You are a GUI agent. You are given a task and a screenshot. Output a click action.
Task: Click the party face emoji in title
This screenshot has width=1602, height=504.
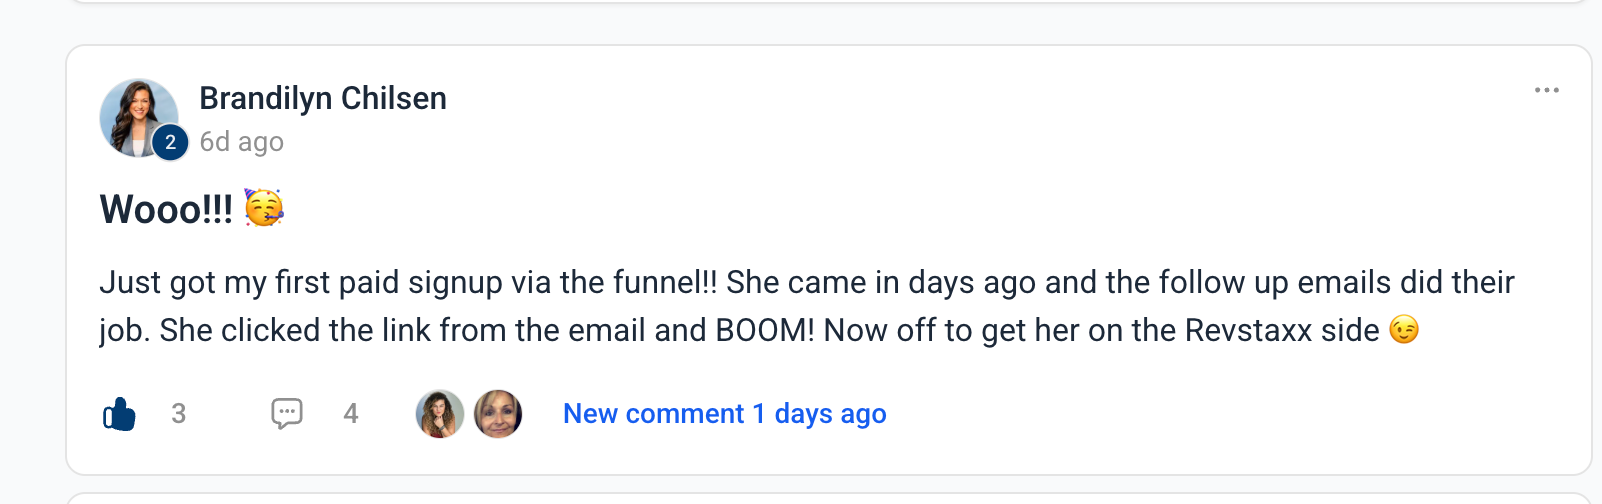[264, 208]
